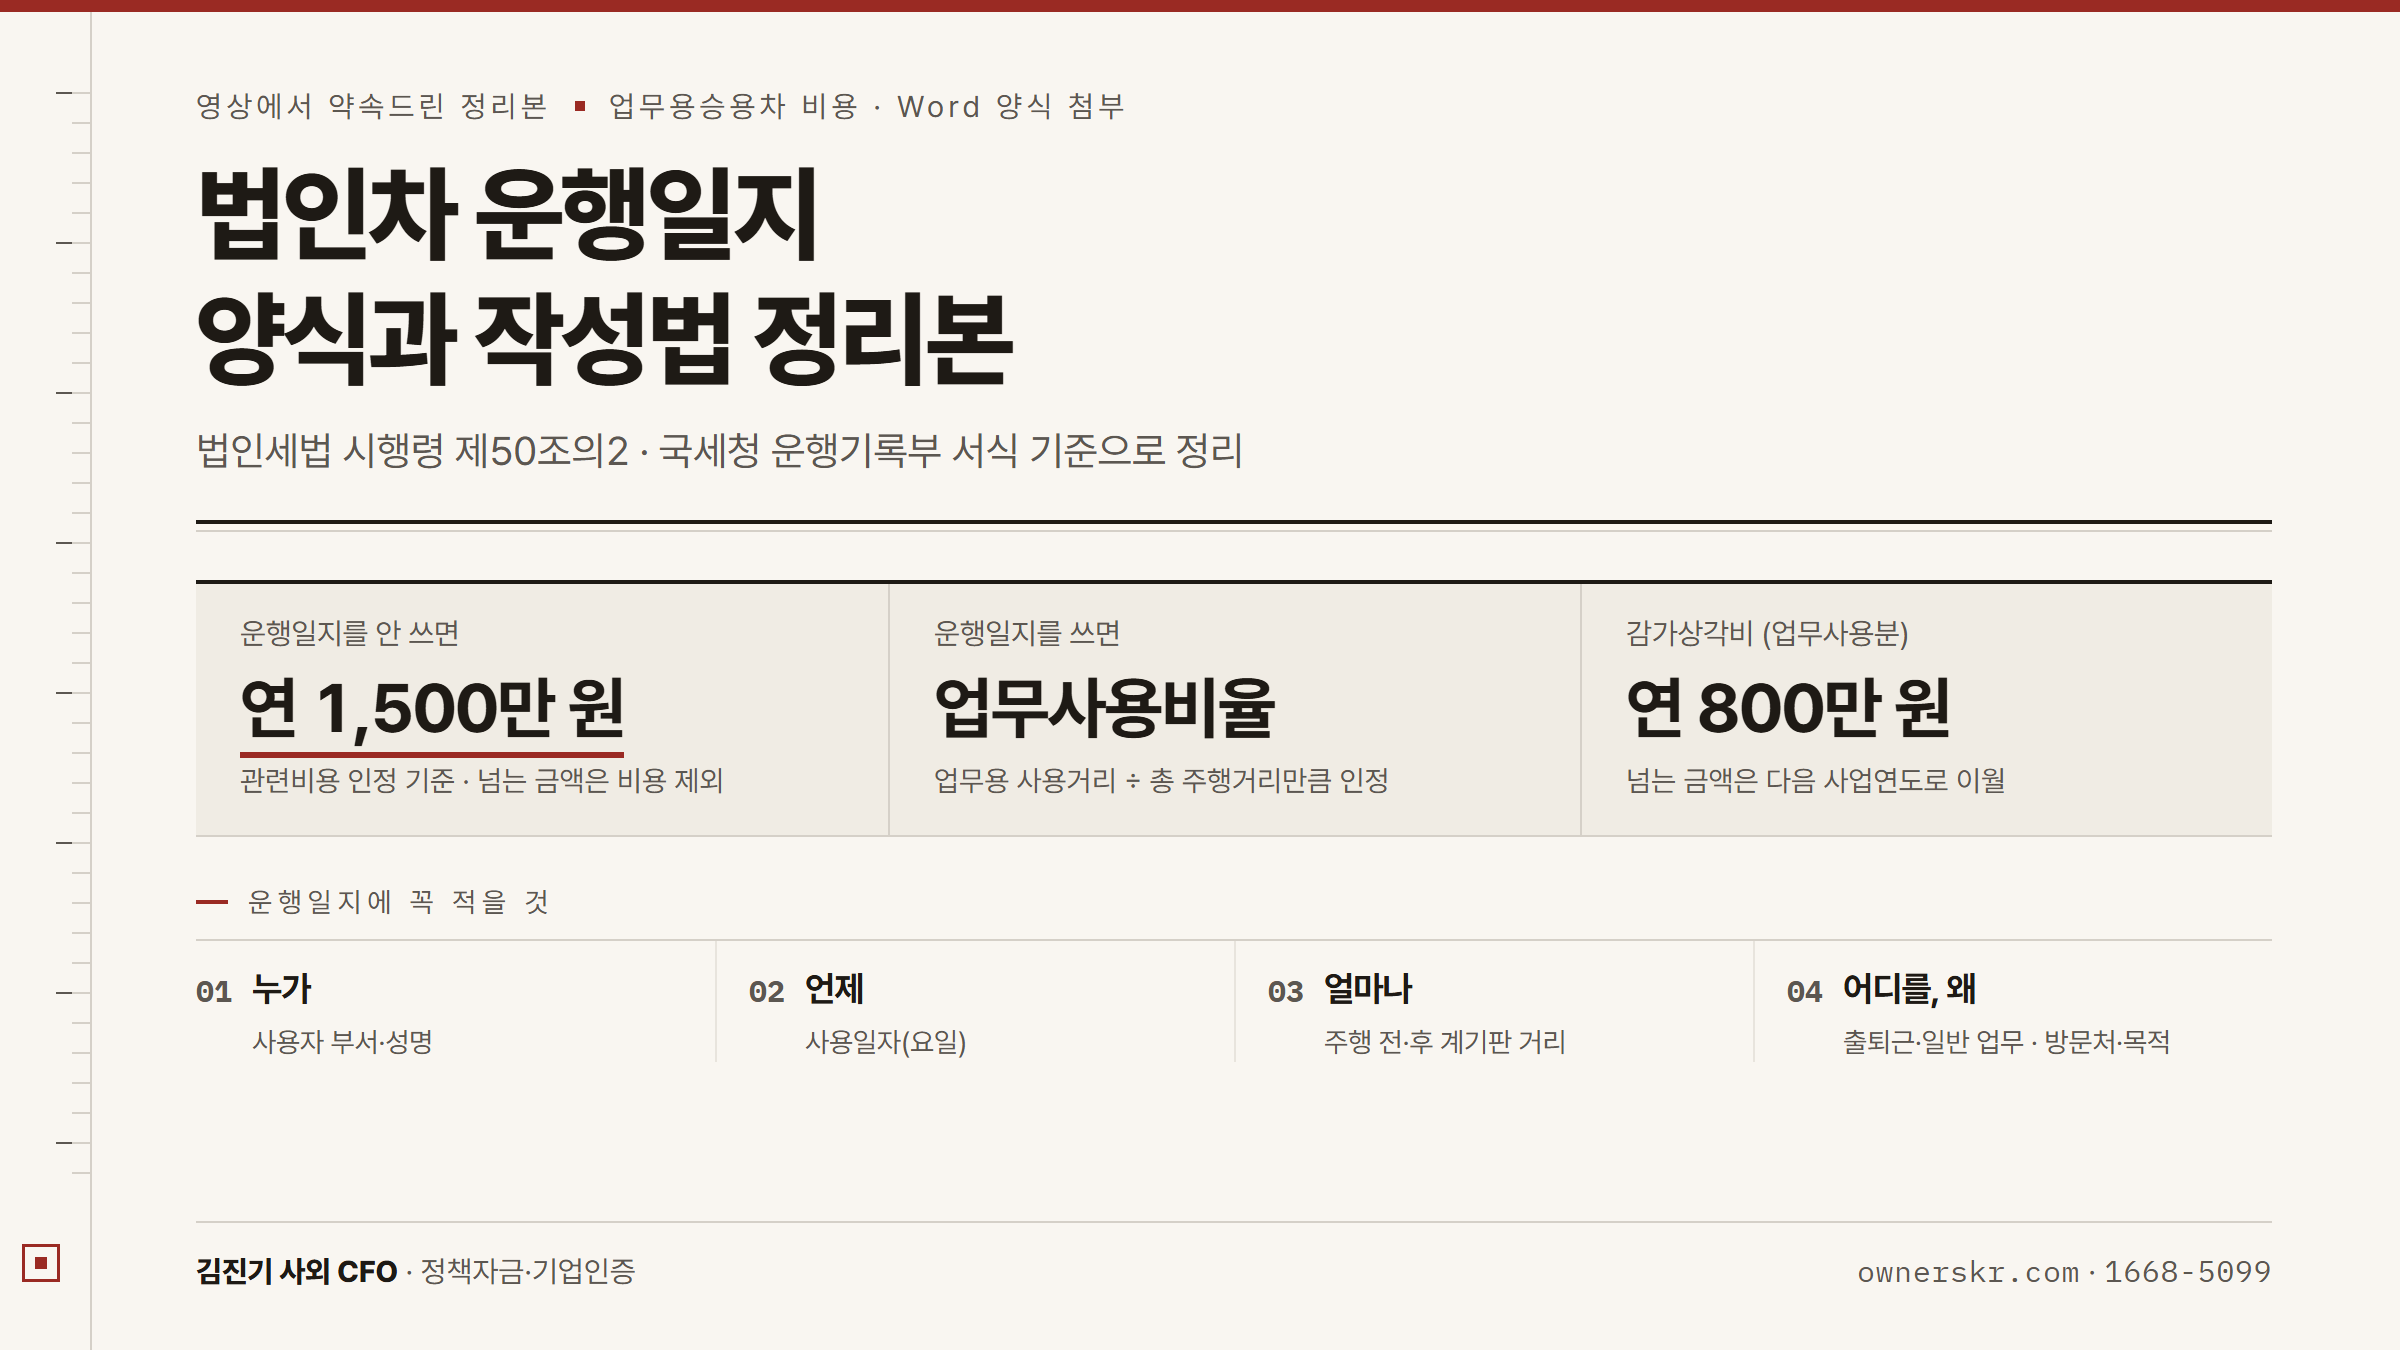The height and width of the screenshot is (1350, 2400).
Task: Click the section label '운행일지에 꼭 적을 것'
Action: click(x=398, y=902)
